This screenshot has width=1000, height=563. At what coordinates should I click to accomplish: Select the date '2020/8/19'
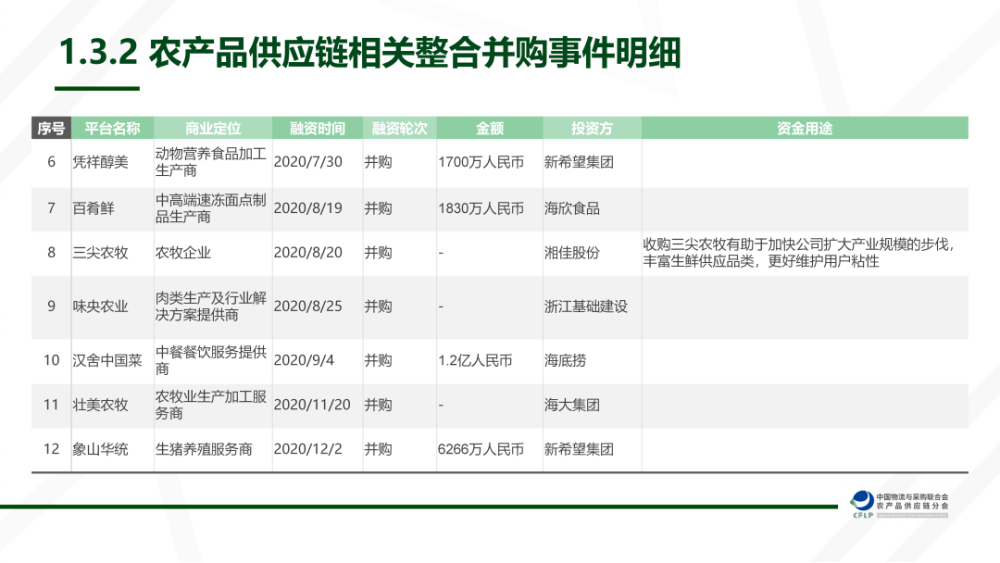click(x=308, y=208)
